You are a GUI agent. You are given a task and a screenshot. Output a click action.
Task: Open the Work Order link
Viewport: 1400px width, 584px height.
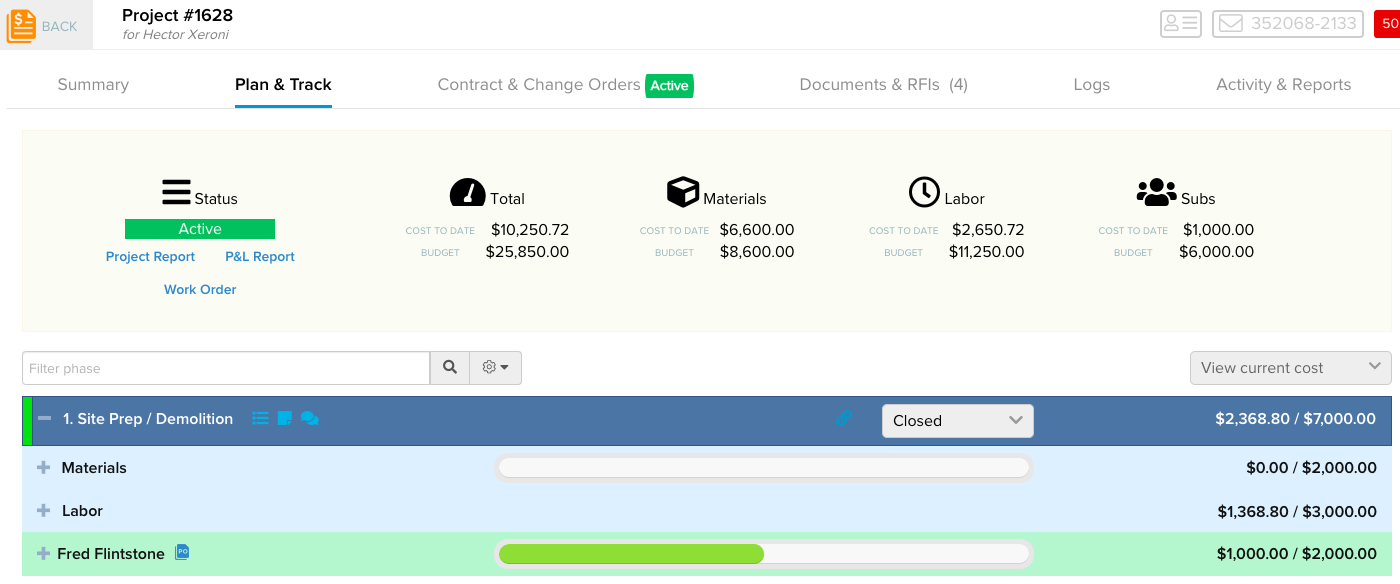(x=200, y=290)
